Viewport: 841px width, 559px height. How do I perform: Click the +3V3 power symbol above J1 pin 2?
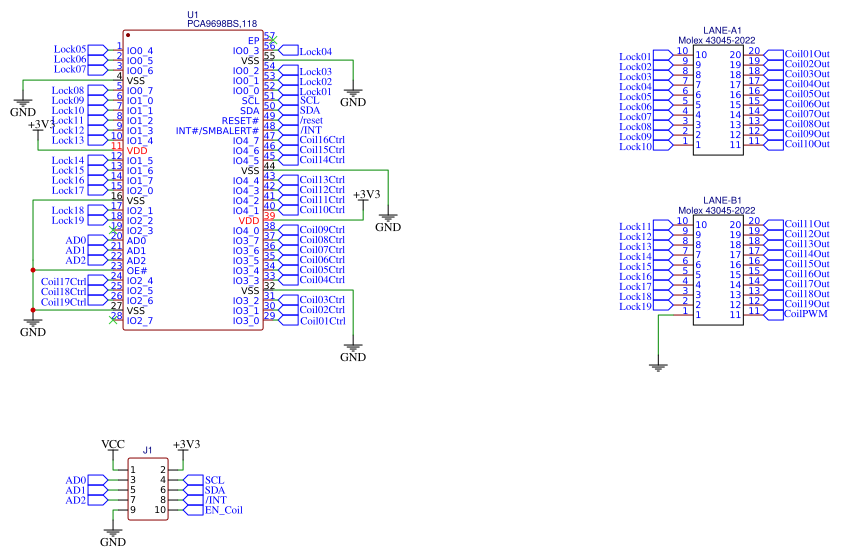[x=187, y=444]
